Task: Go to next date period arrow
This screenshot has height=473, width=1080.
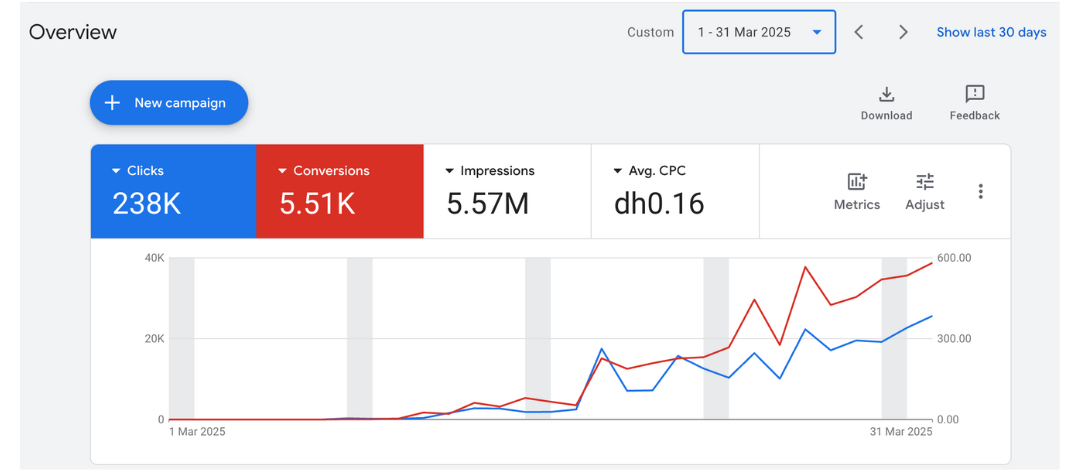Action: pyautogui.click(x=903, y=32)
